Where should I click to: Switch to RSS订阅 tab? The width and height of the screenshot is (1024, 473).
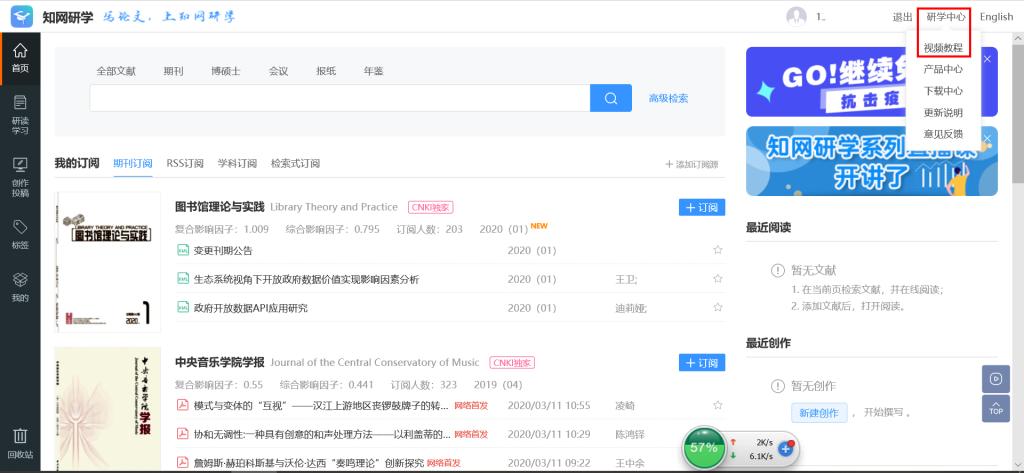click(185, 163)
